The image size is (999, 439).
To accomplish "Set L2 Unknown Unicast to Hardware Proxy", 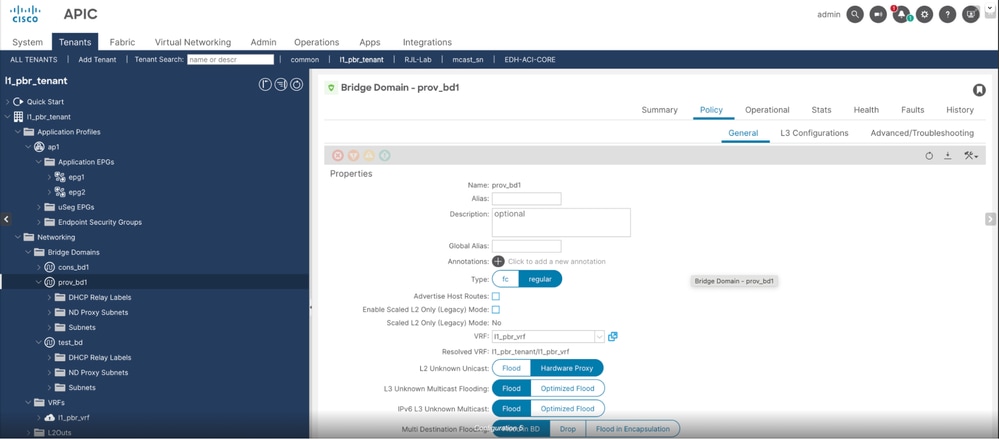I will tap(566, 368).
